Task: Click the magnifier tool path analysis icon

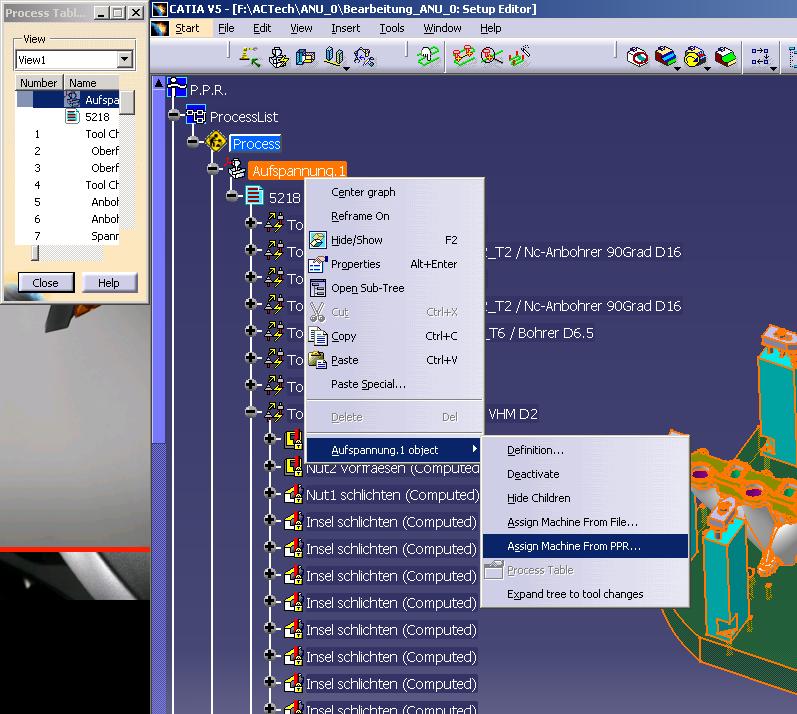Action: tap(492, 56)
